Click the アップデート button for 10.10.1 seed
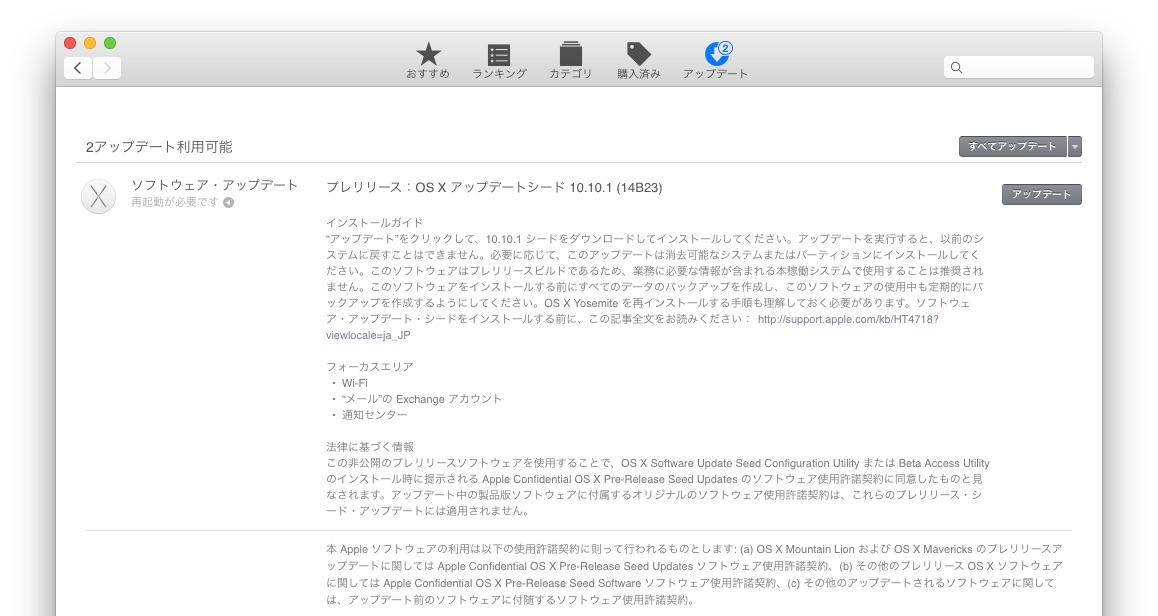Viewport: 1158px width, 616px height. tap(1041, 194)
